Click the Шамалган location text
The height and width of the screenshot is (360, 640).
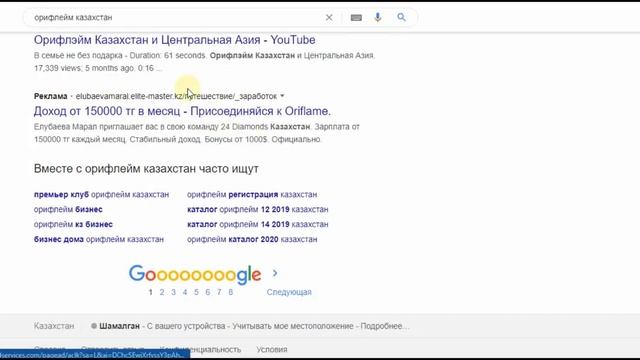(119, 326)
